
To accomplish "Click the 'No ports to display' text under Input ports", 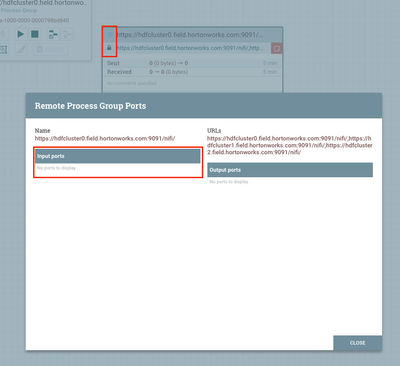I will [x=56, y=168].
